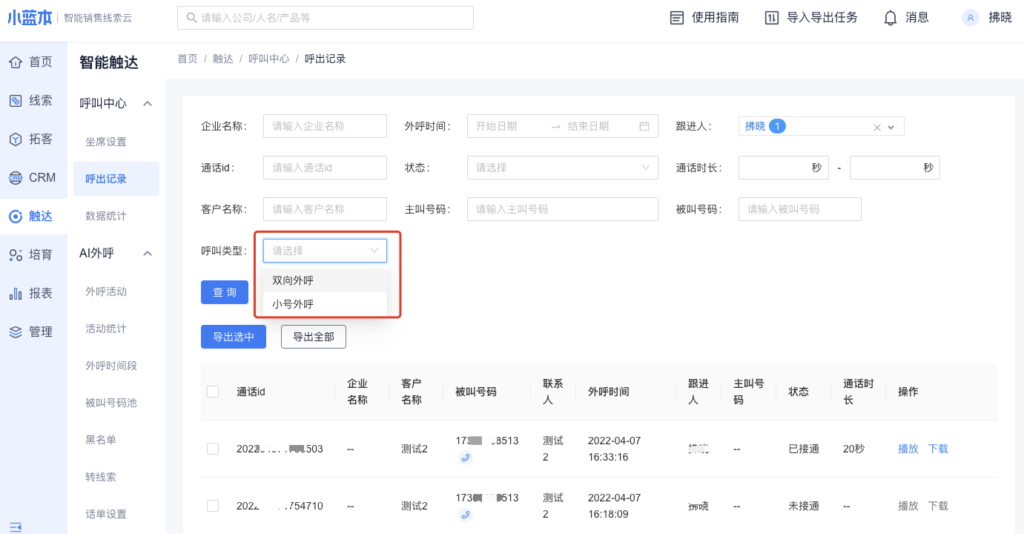Open the CRM sidebar icon
Image resolution: width=1024 pixels, height=534 pixels.
tap(16, 178)
